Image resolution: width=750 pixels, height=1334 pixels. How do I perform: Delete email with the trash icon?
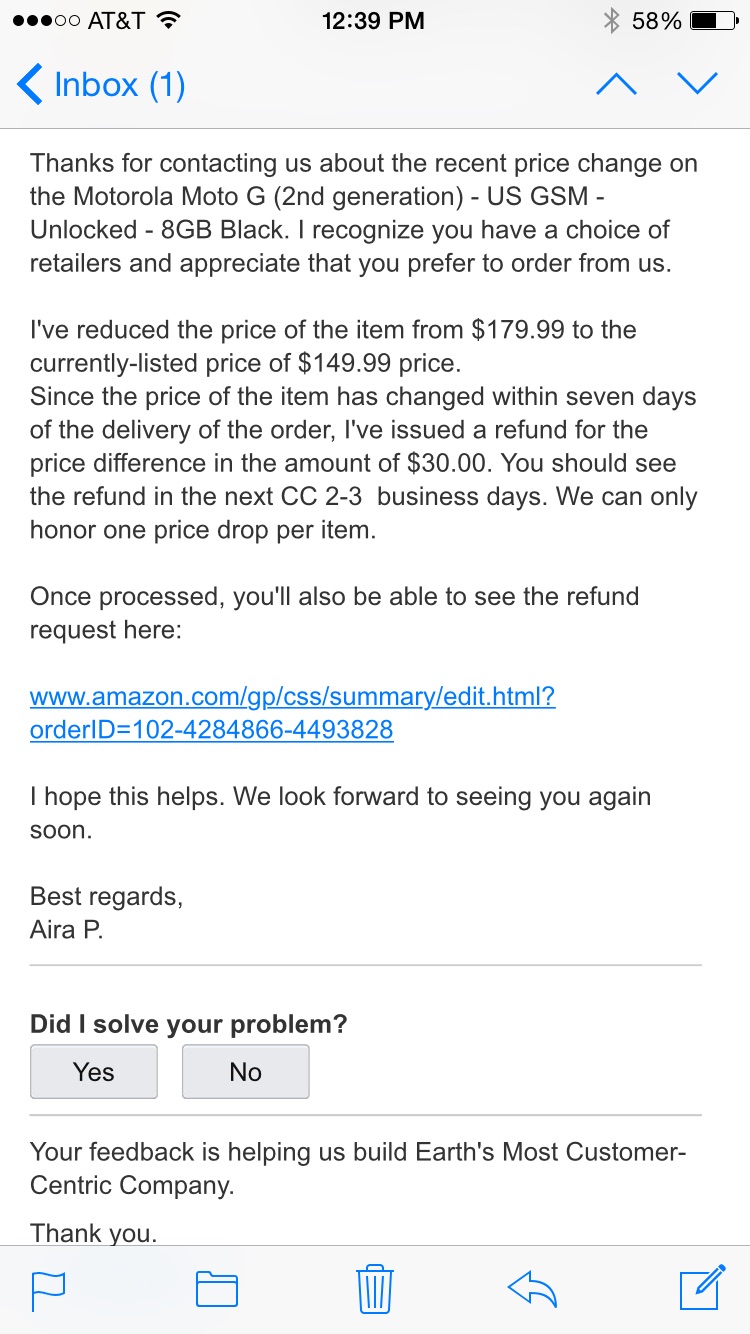point(375,1288)
